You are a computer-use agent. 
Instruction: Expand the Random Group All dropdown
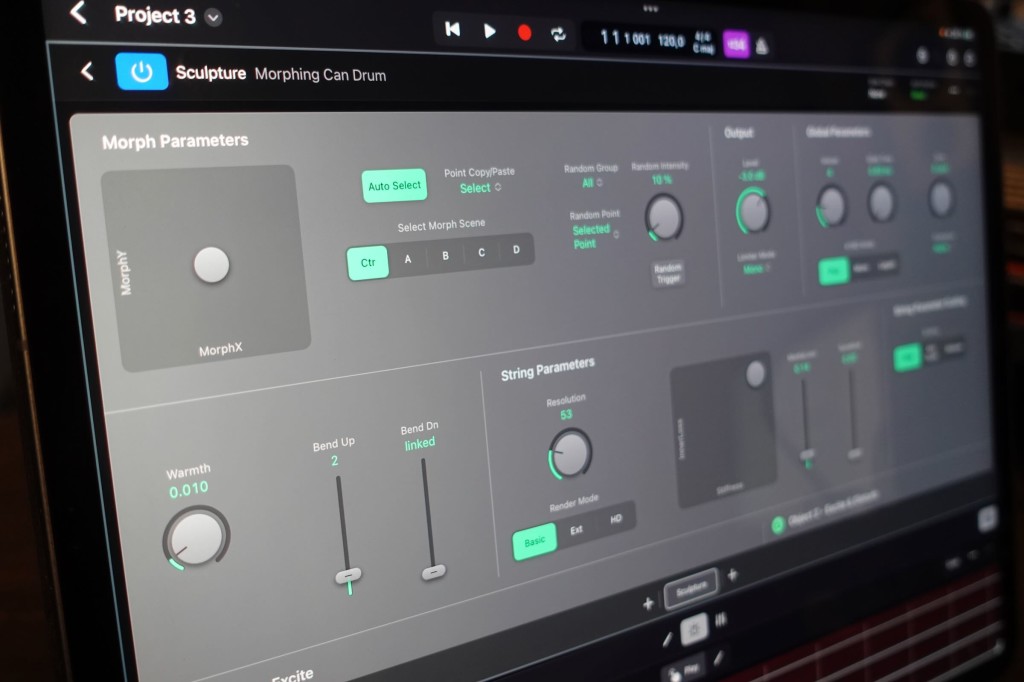pos(591,183)
